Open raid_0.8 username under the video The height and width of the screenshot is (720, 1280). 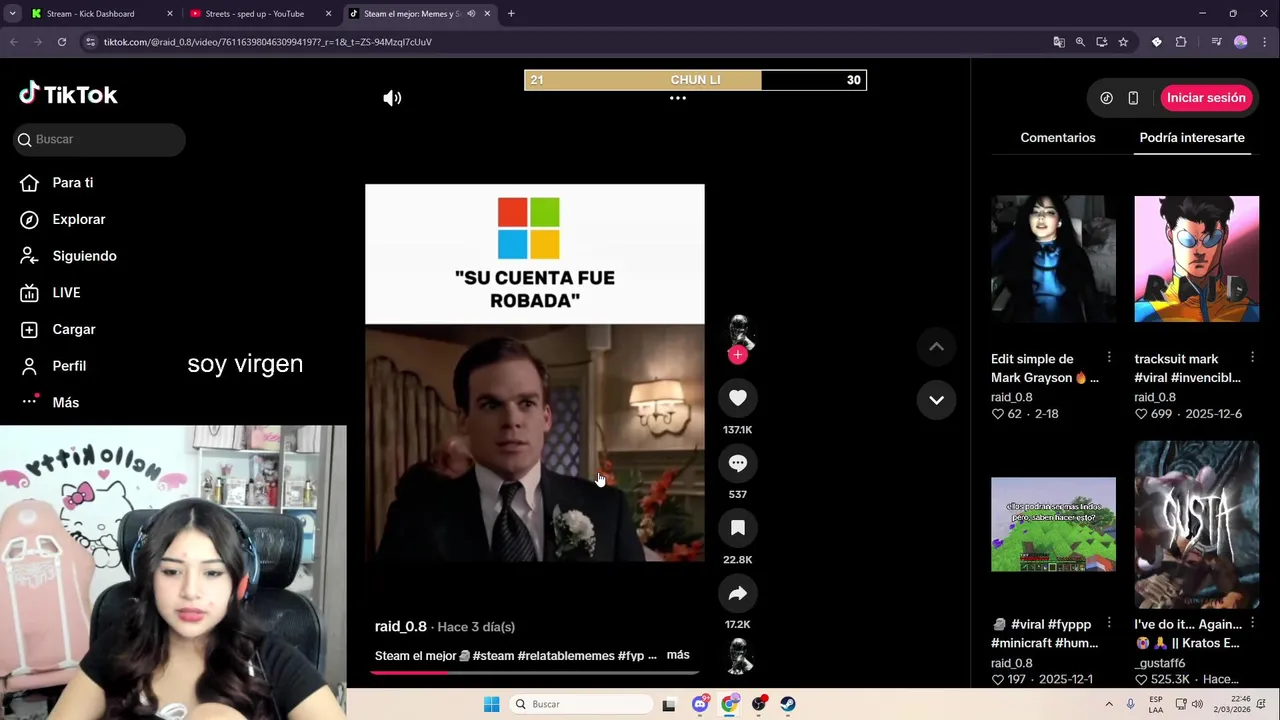(401, 626)
